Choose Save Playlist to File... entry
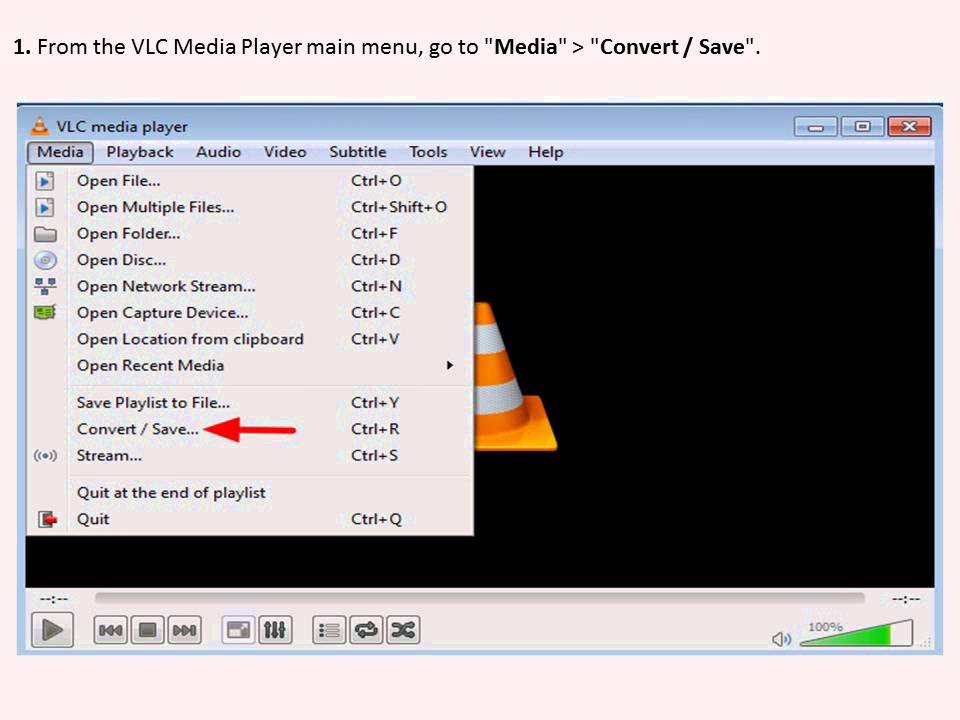This screenshot has width=960, height=720. [250, 403]
